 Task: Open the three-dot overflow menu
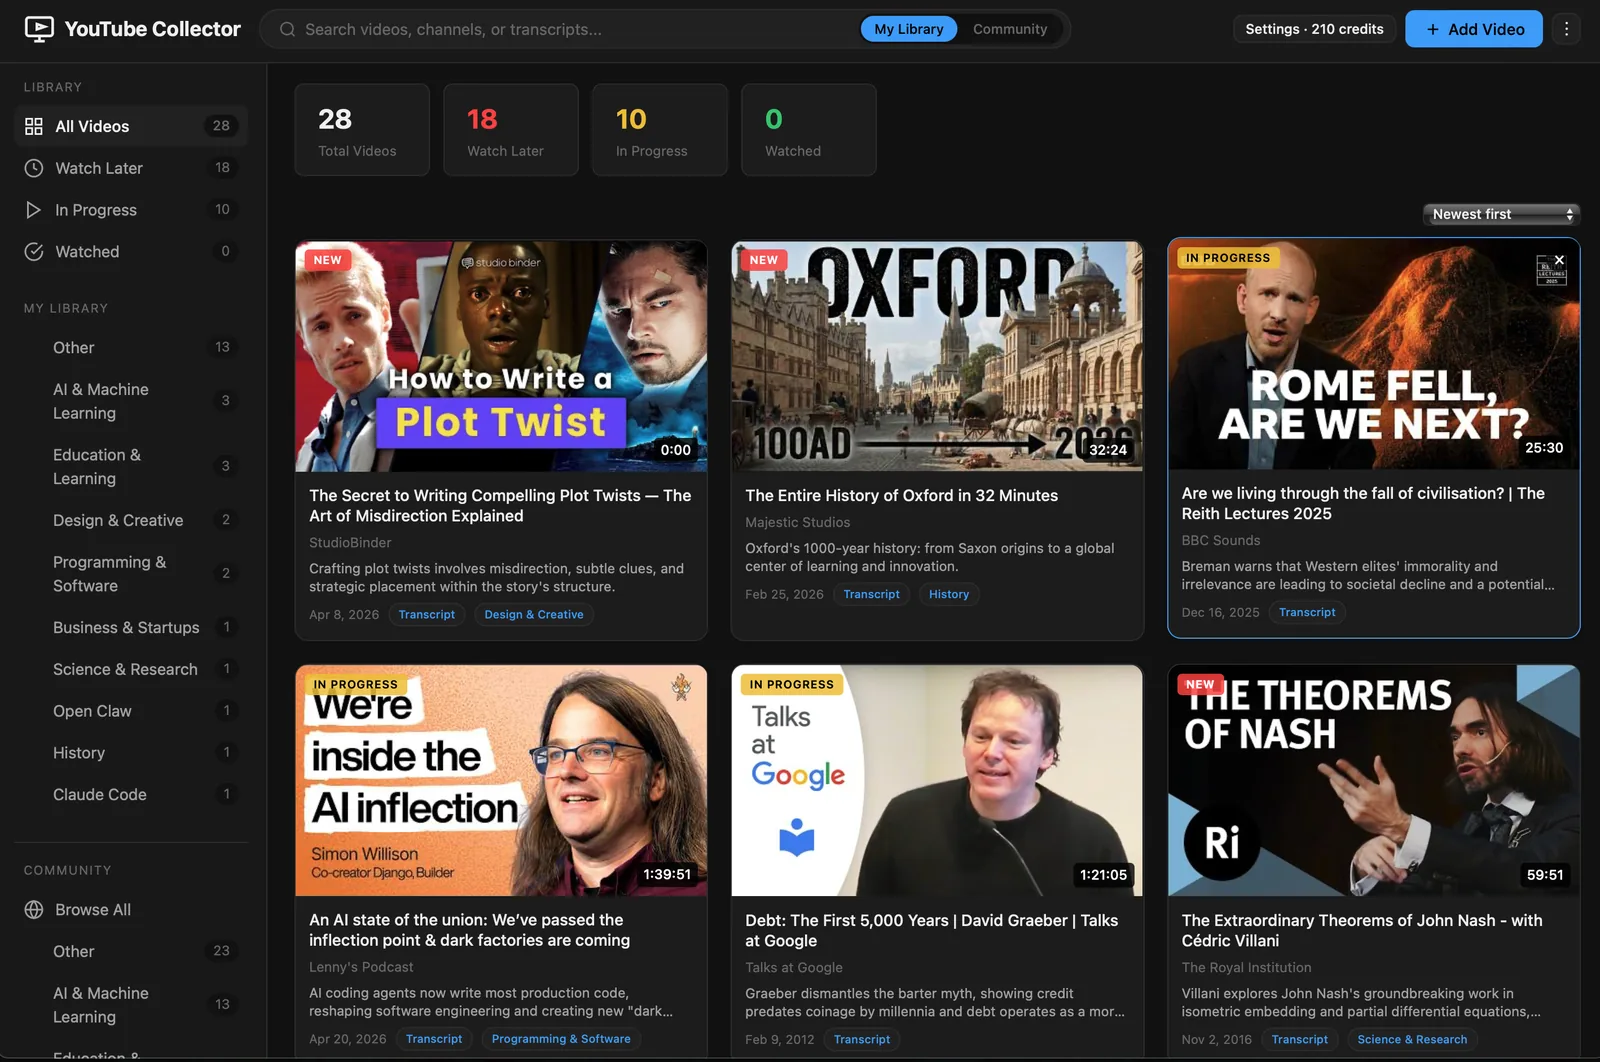[x=1567, y=29]
